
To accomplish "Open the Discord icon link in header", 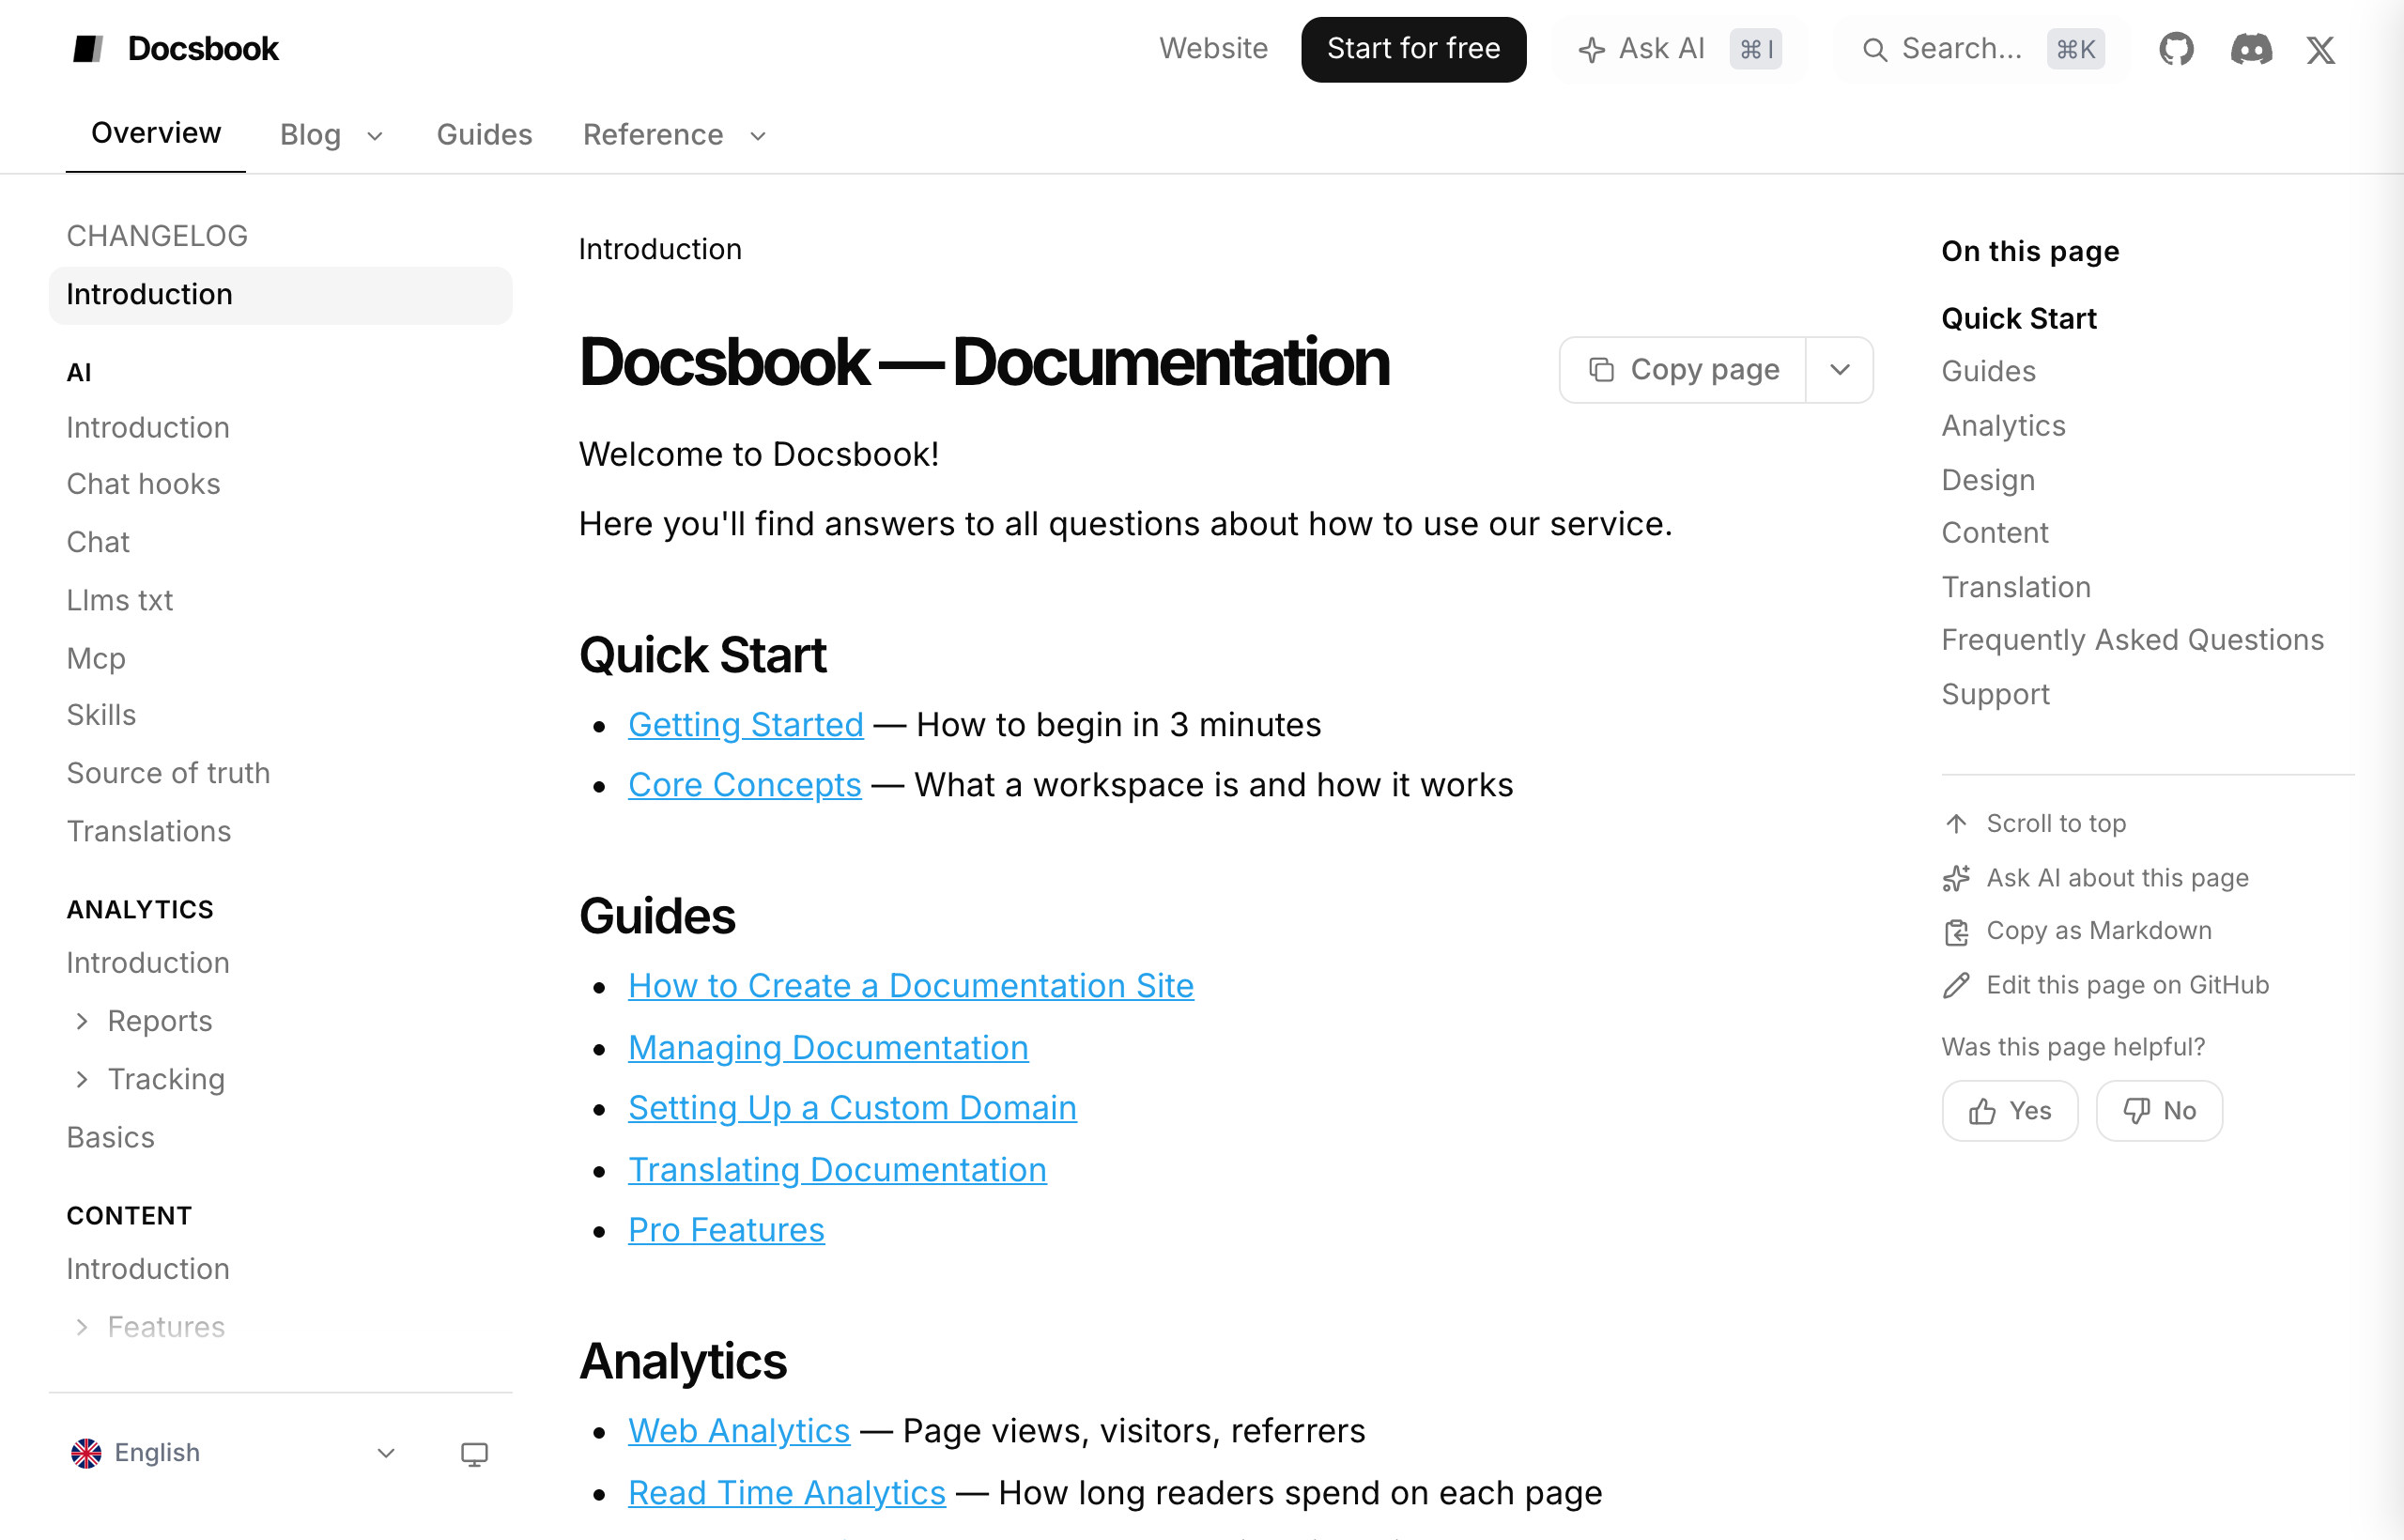I will pos(2251,49).
